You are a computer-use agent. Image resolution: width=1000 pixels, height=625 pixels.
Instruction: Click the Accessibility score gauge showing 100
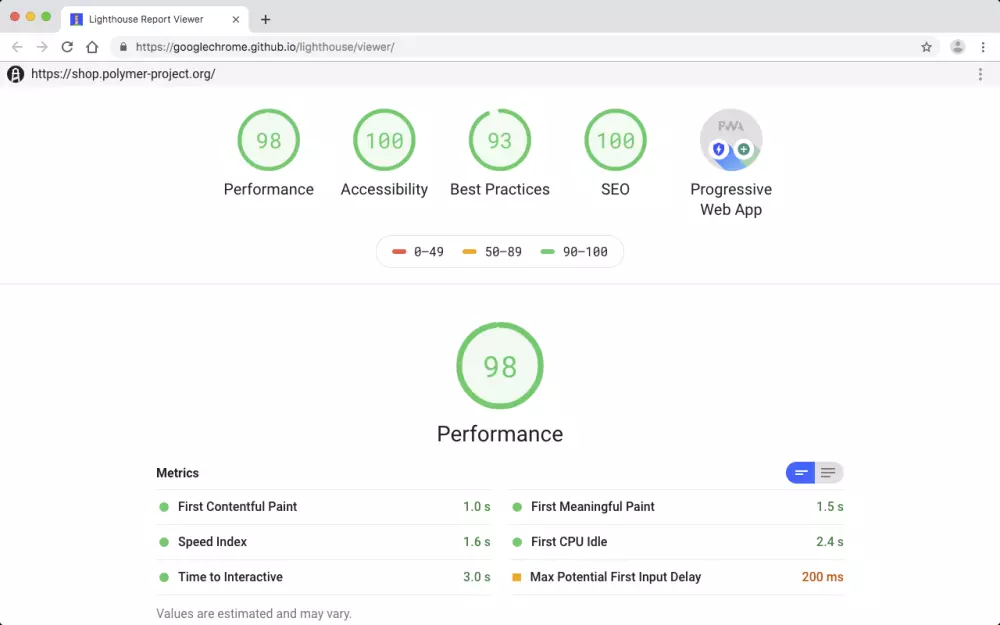(x=384, y=140)
